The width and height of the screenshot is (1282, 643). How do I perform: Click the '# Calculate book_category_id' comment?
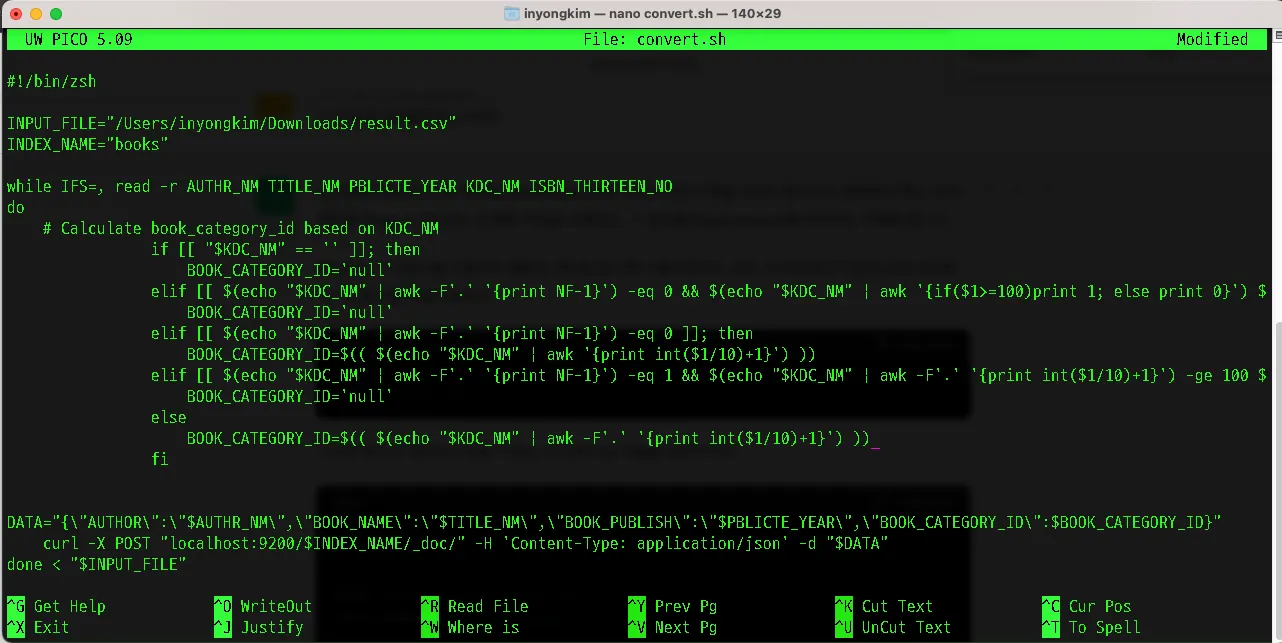pyautogui.click(x=241, y=228)
